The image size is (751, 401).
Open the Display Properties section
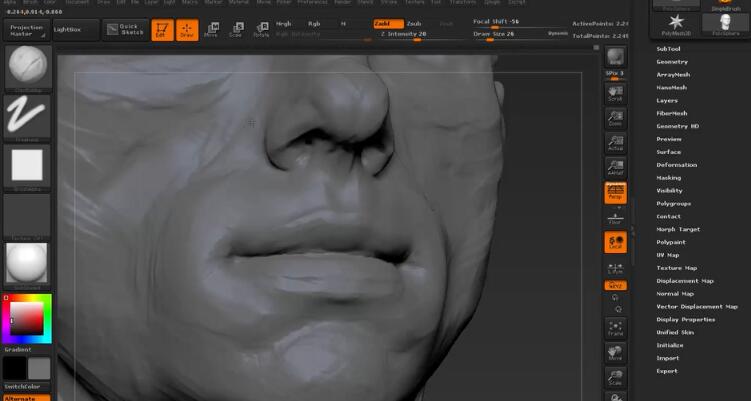685,320
